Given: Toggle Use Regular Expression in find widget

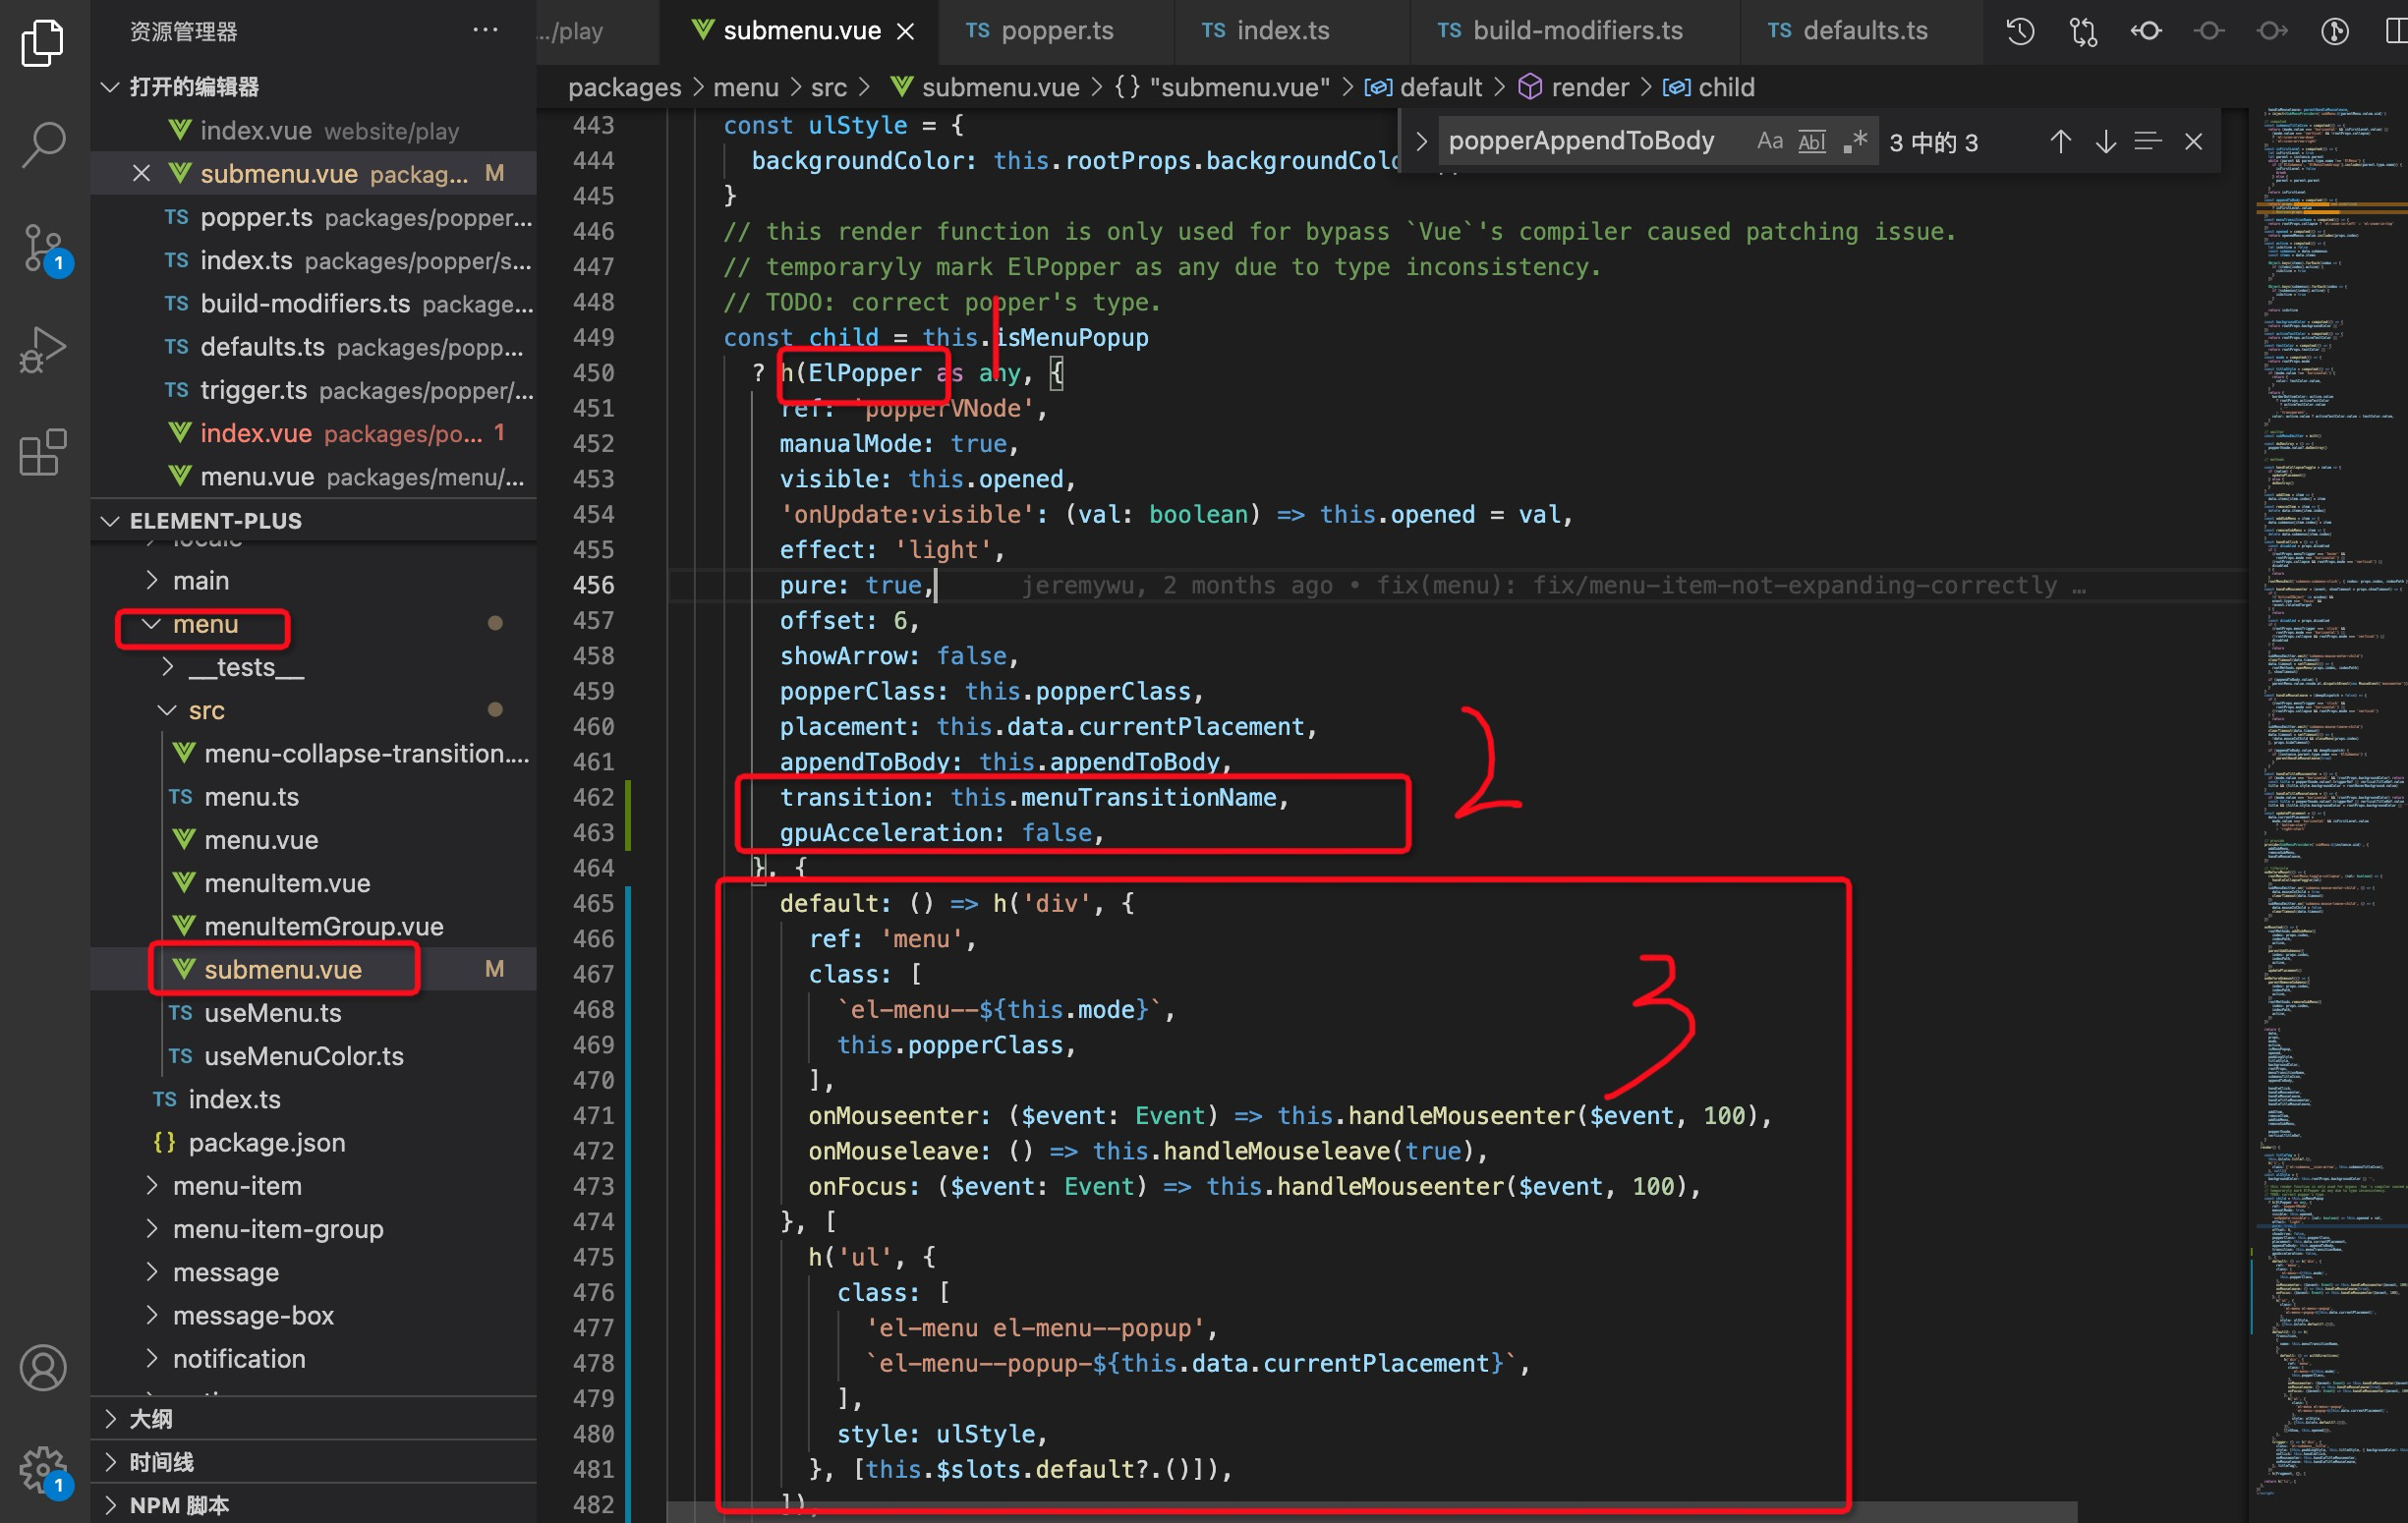Looking at the screenshot, I should (x=1855, y=141).
